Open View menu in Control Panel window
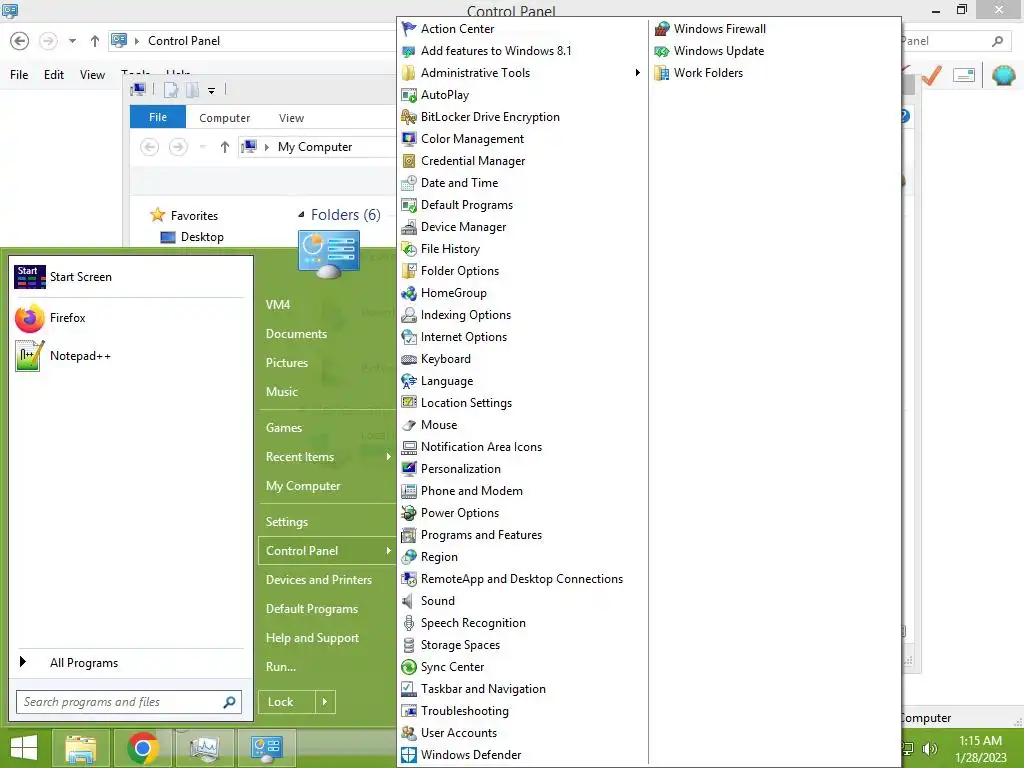This screenshot has width=1024, height=768. coord(92,74)
